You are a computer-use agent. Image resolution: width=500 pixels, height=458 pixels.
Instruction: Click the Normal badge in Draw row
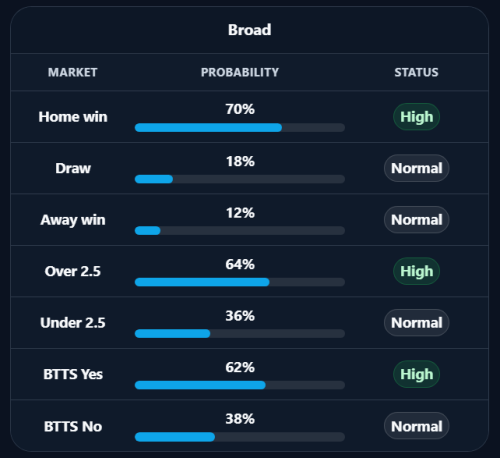click(x=416, y=168)
